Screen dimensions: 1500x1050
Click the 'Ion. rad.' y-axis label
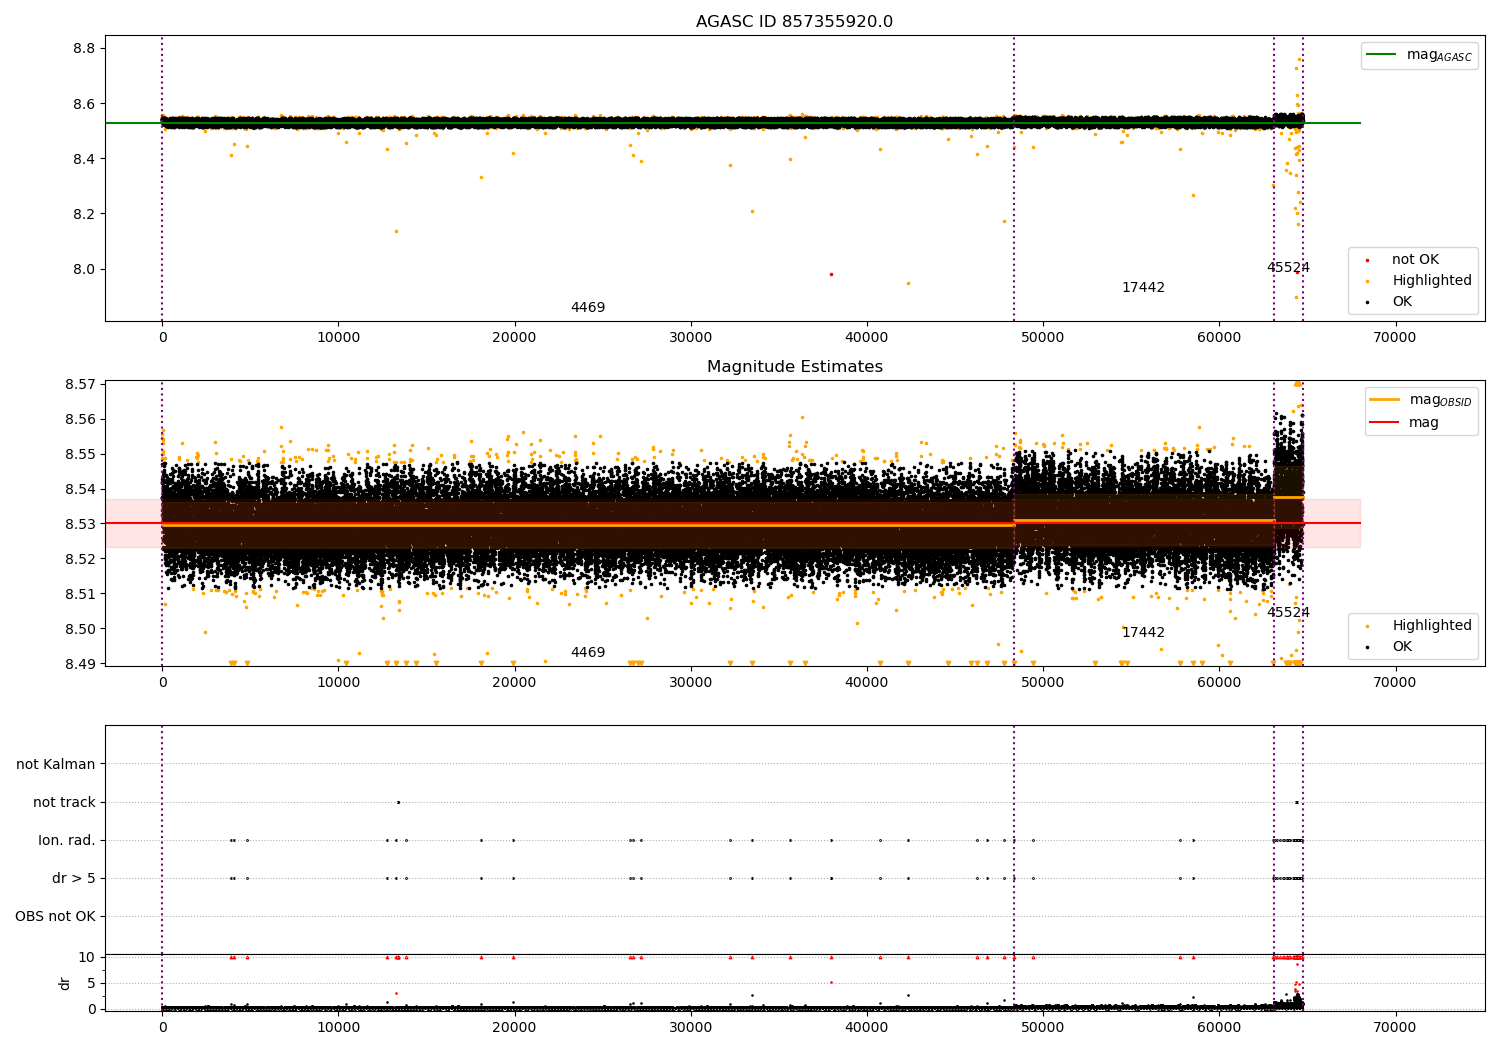[x=67, y=840]
